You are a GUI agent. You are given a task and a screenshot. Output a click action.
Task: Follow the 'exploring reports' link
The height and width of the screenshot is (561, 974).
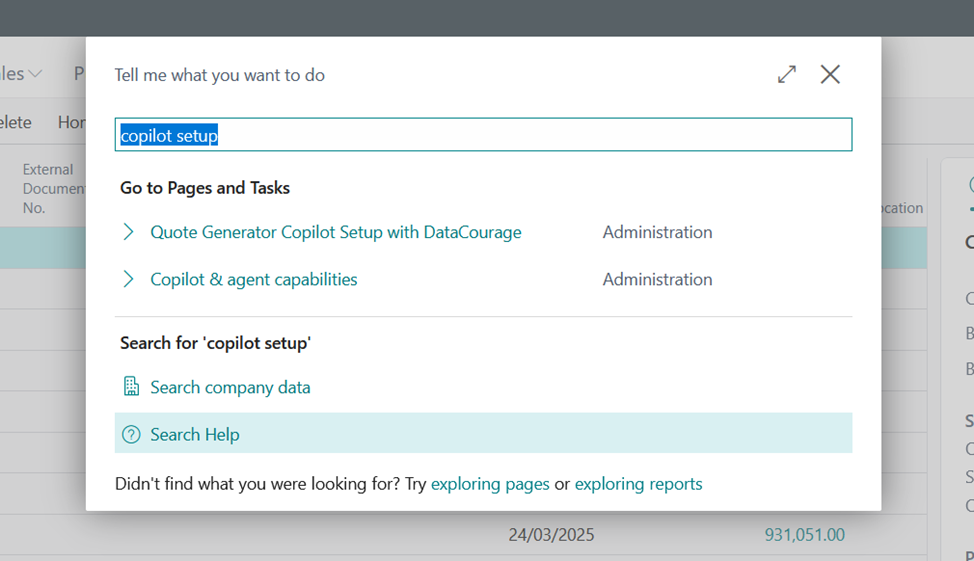pyautogui.click(x=638, y=484)
